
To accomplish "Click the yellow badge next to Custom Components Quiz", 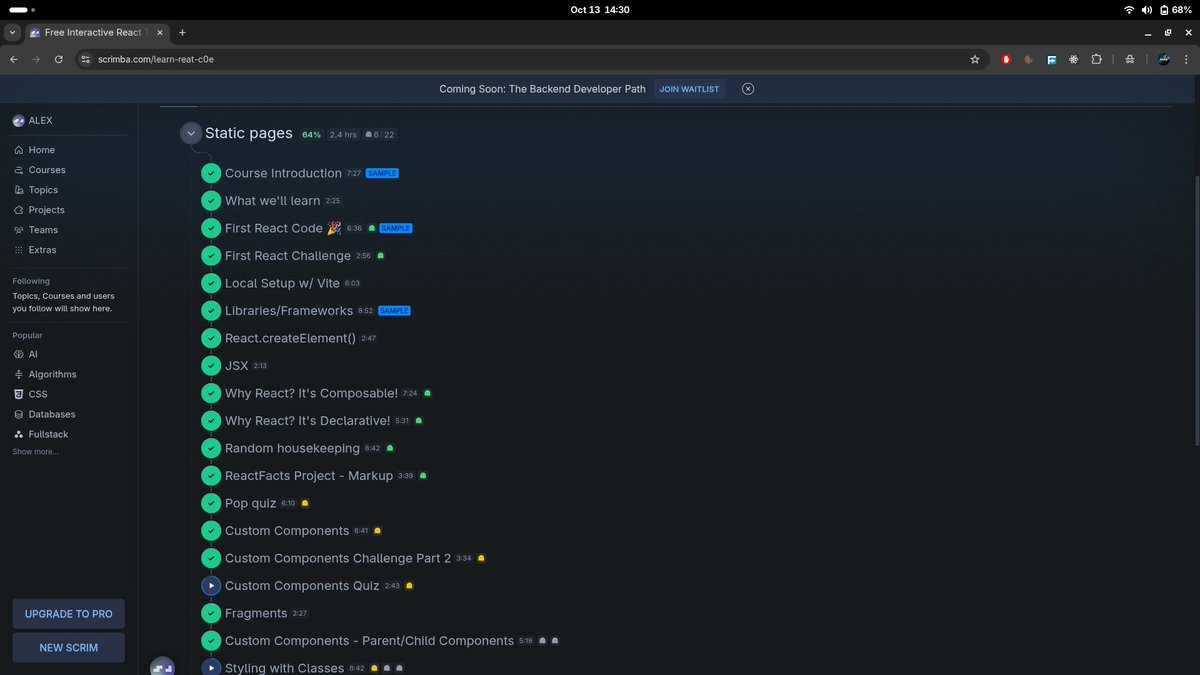I will coord(409,586).
